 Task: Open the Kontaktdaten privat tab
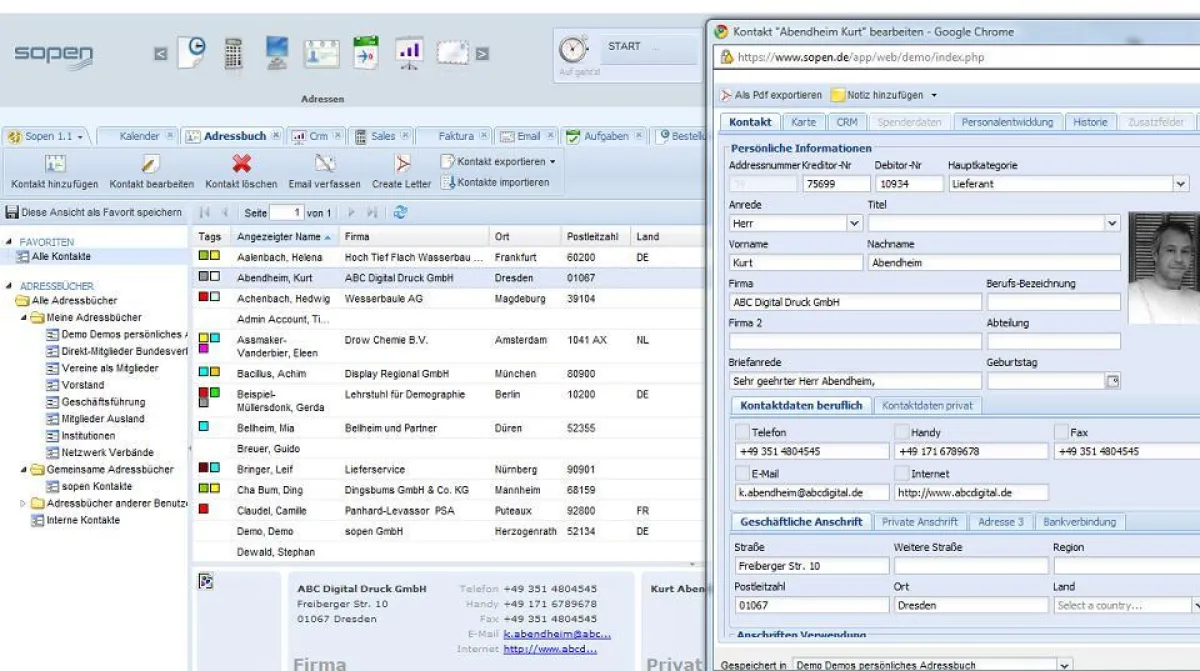click(x=927, y=405)
